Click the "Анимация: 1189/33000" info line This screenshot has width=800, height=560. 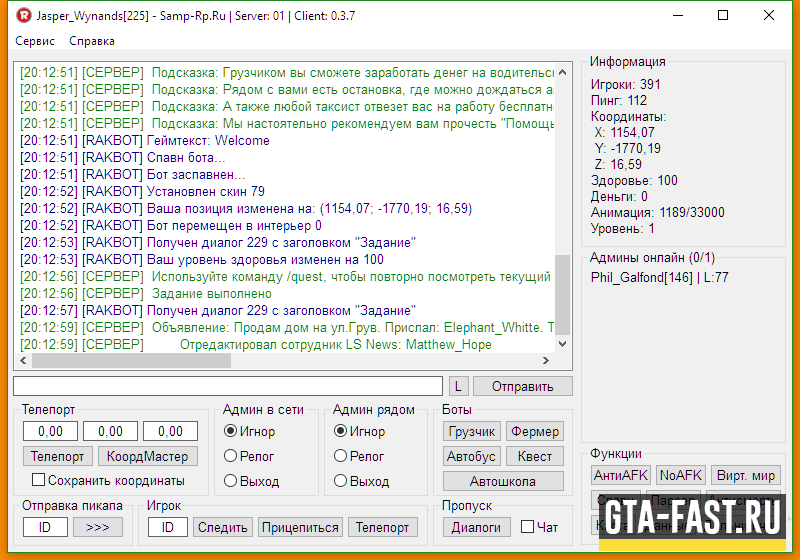pos(658,212)
